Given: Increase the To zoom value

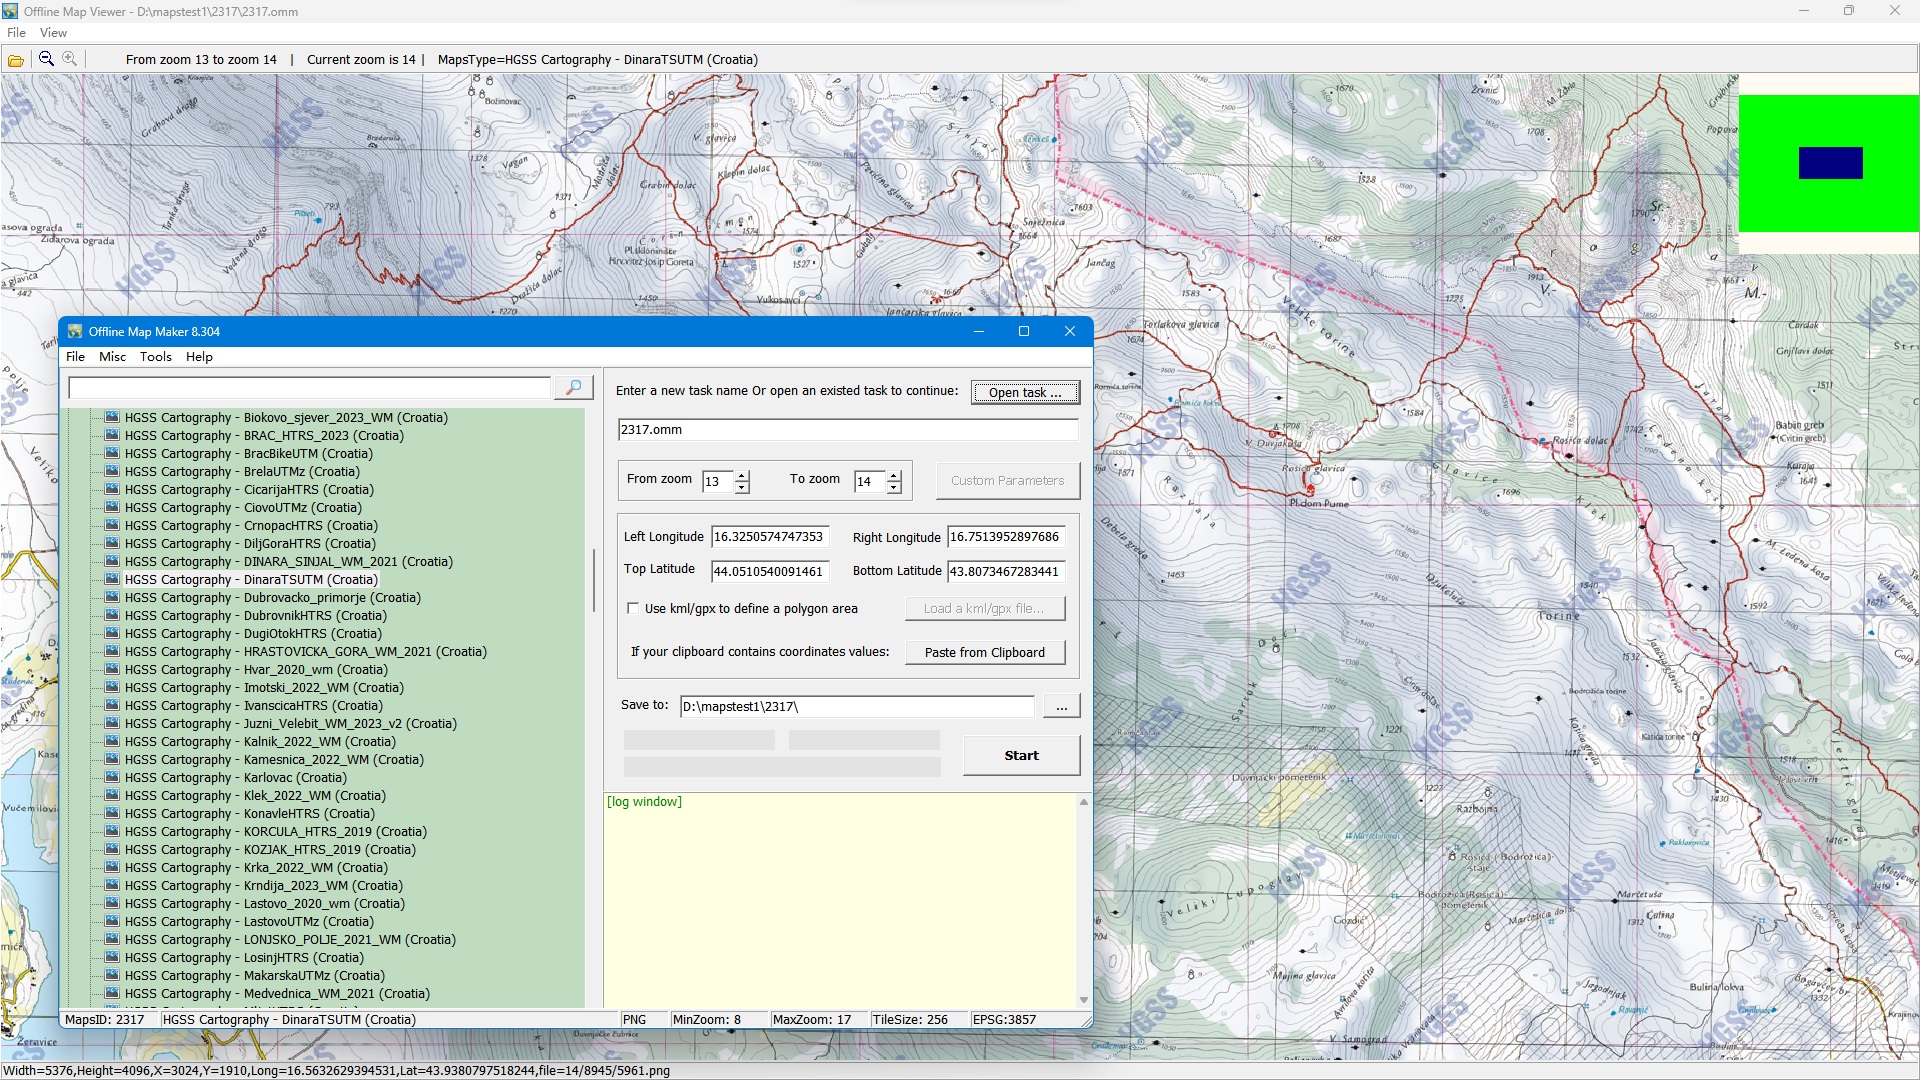Looking at the screenshot, I should coord(894,476).
